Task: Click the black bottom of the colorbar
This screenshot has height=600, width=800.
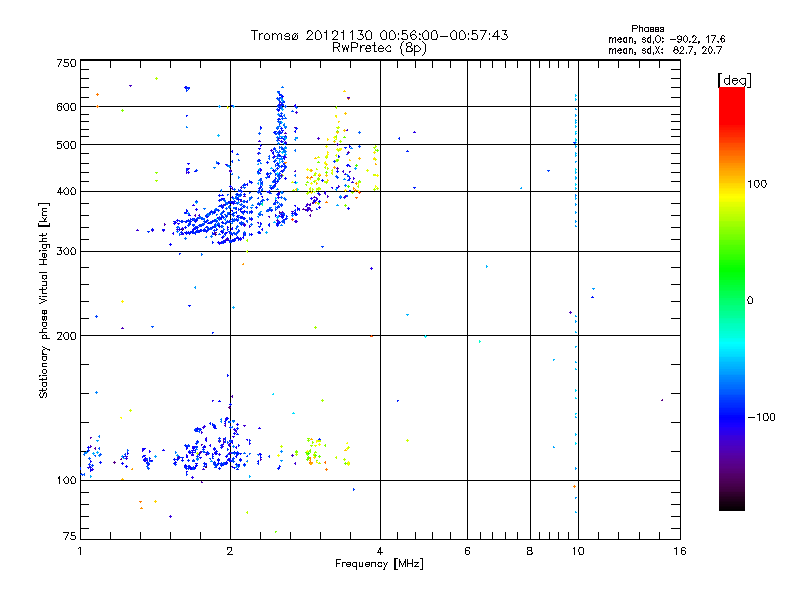Action: pyautogui.click(x=732, y=503)
